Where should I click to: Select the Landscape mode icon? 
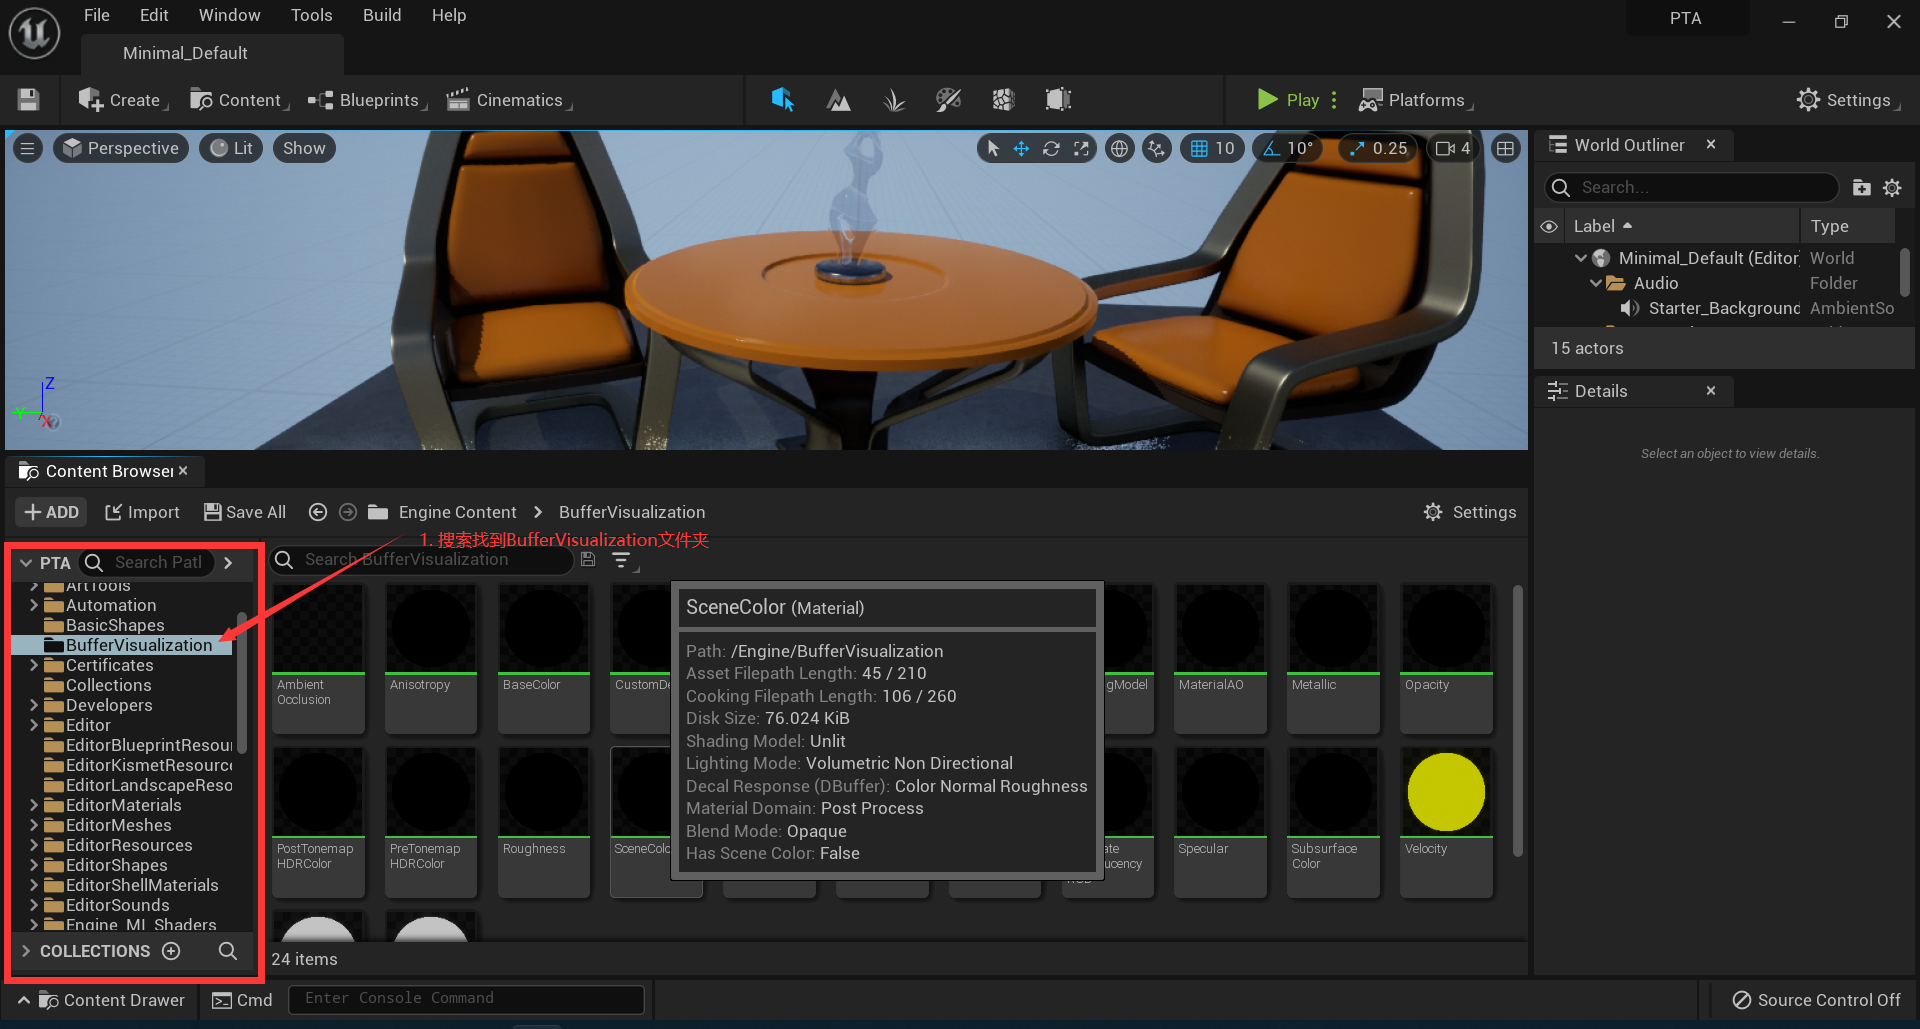pos(838,100)
